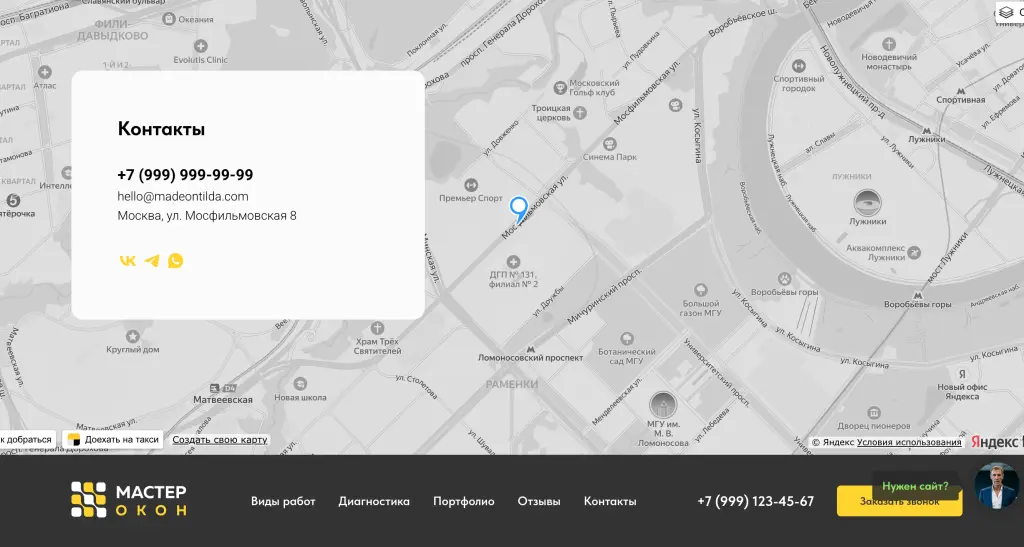The height and width of the screenshot is (547, 1024).
Task: Select Ботанический сад МГУ marker
Action: 627,338
